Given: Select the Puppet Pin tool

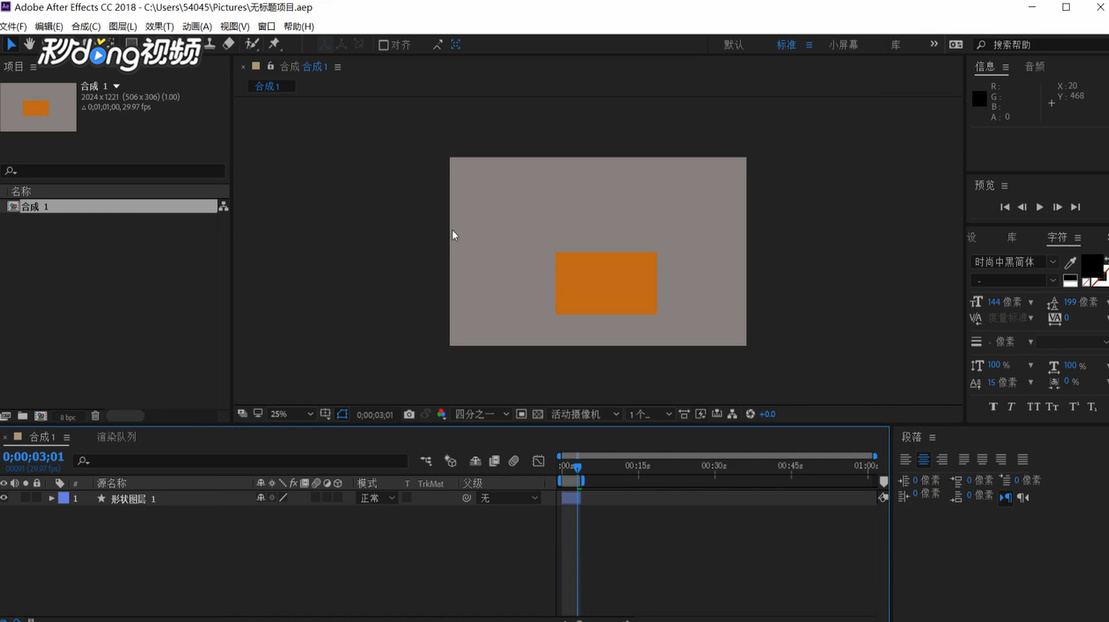Looking at the screenshot, I should pyautogui.click(x=274, y=44).
